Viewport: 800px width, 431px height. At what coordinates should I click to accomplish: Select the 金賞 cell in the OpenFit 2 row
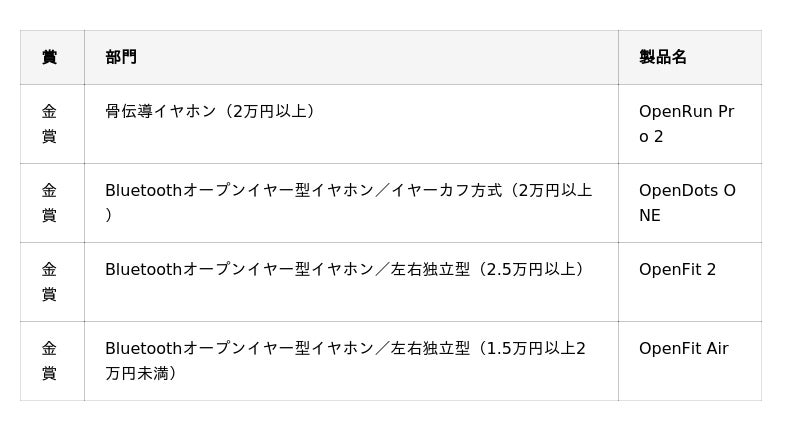click(x=49, y=282)
